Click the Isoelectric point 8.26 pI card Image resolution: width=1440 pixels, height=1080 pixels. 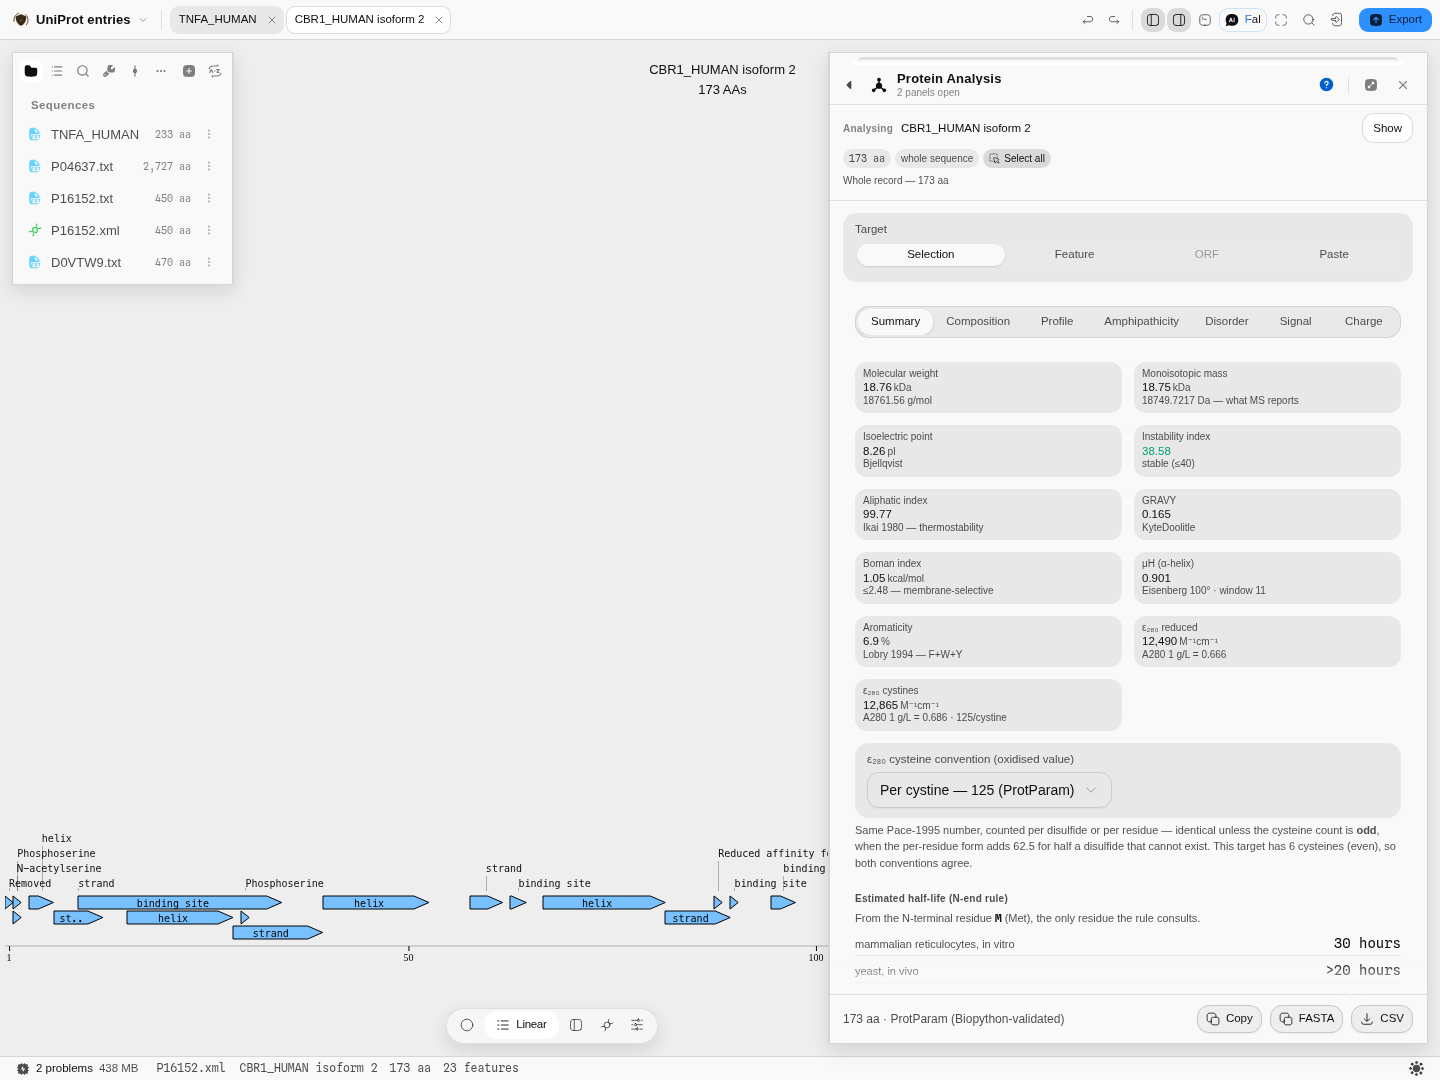988,450
